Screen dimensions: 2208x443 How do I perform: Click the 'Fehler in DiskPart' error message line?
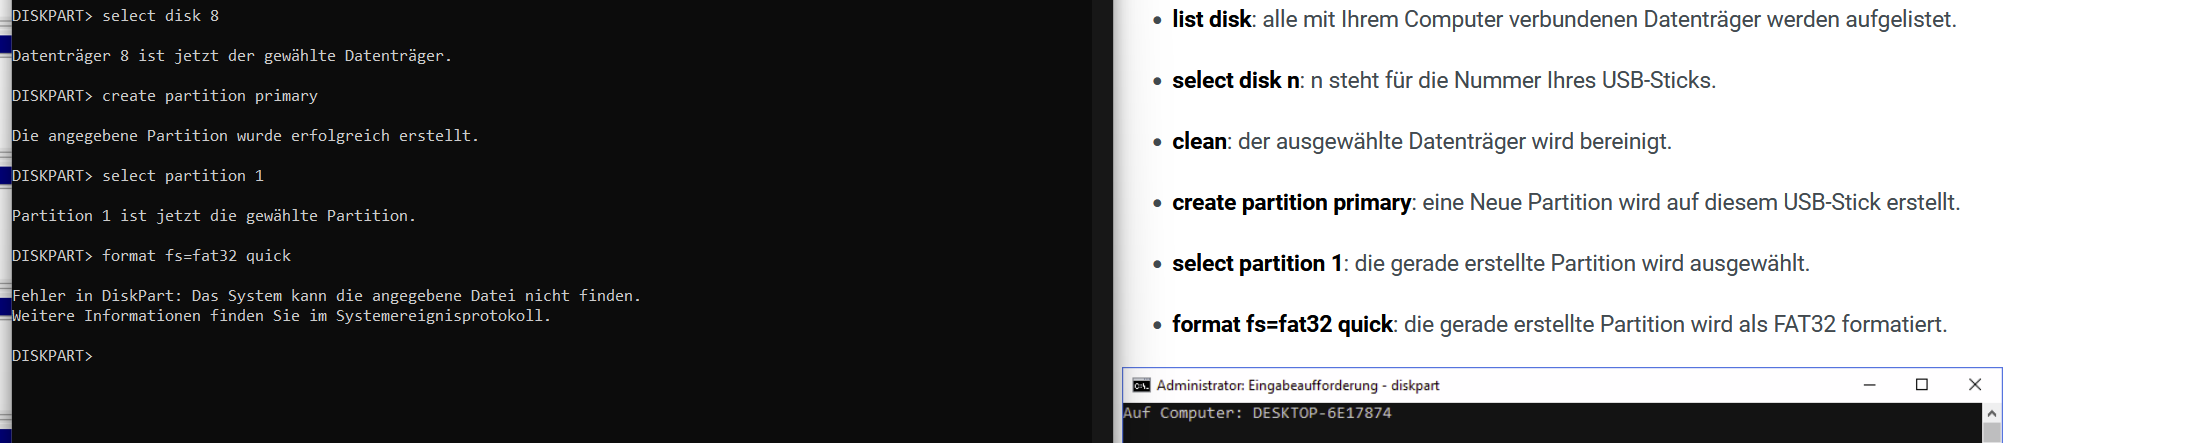tap(326, 296)
